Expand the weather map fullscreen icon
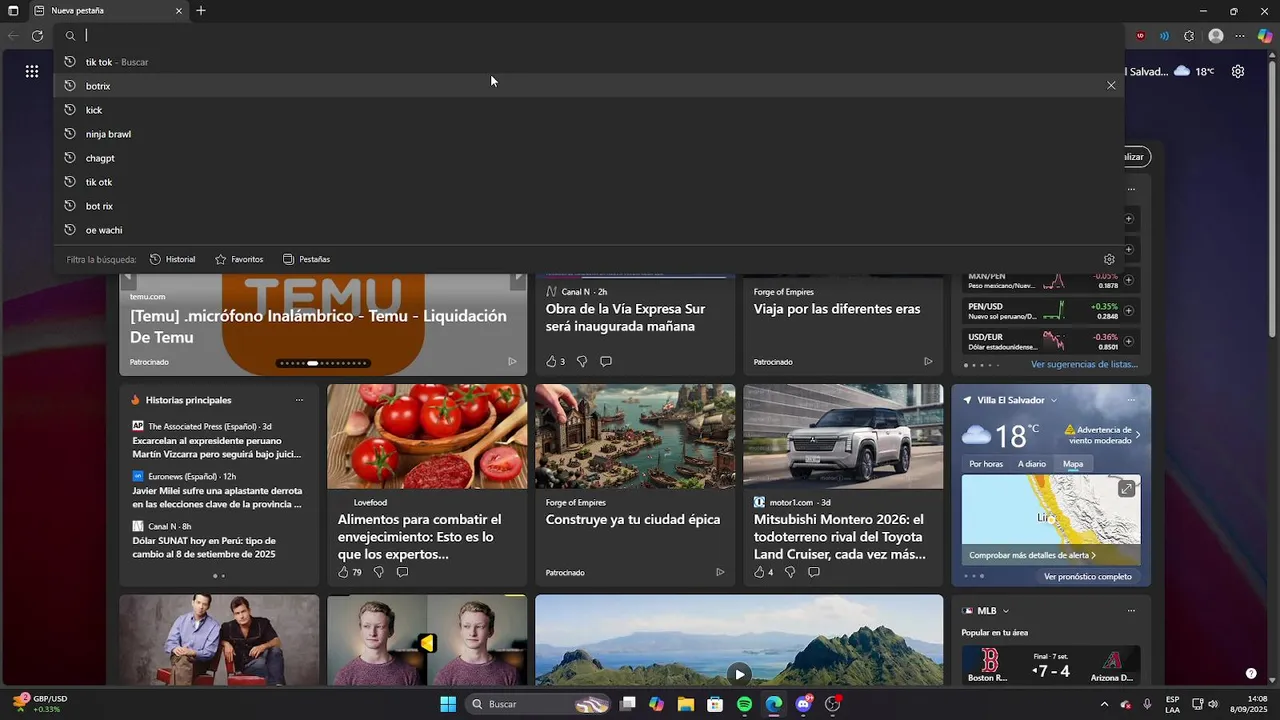Screen dimensions: 1280x720 (x=1127, y=488)
